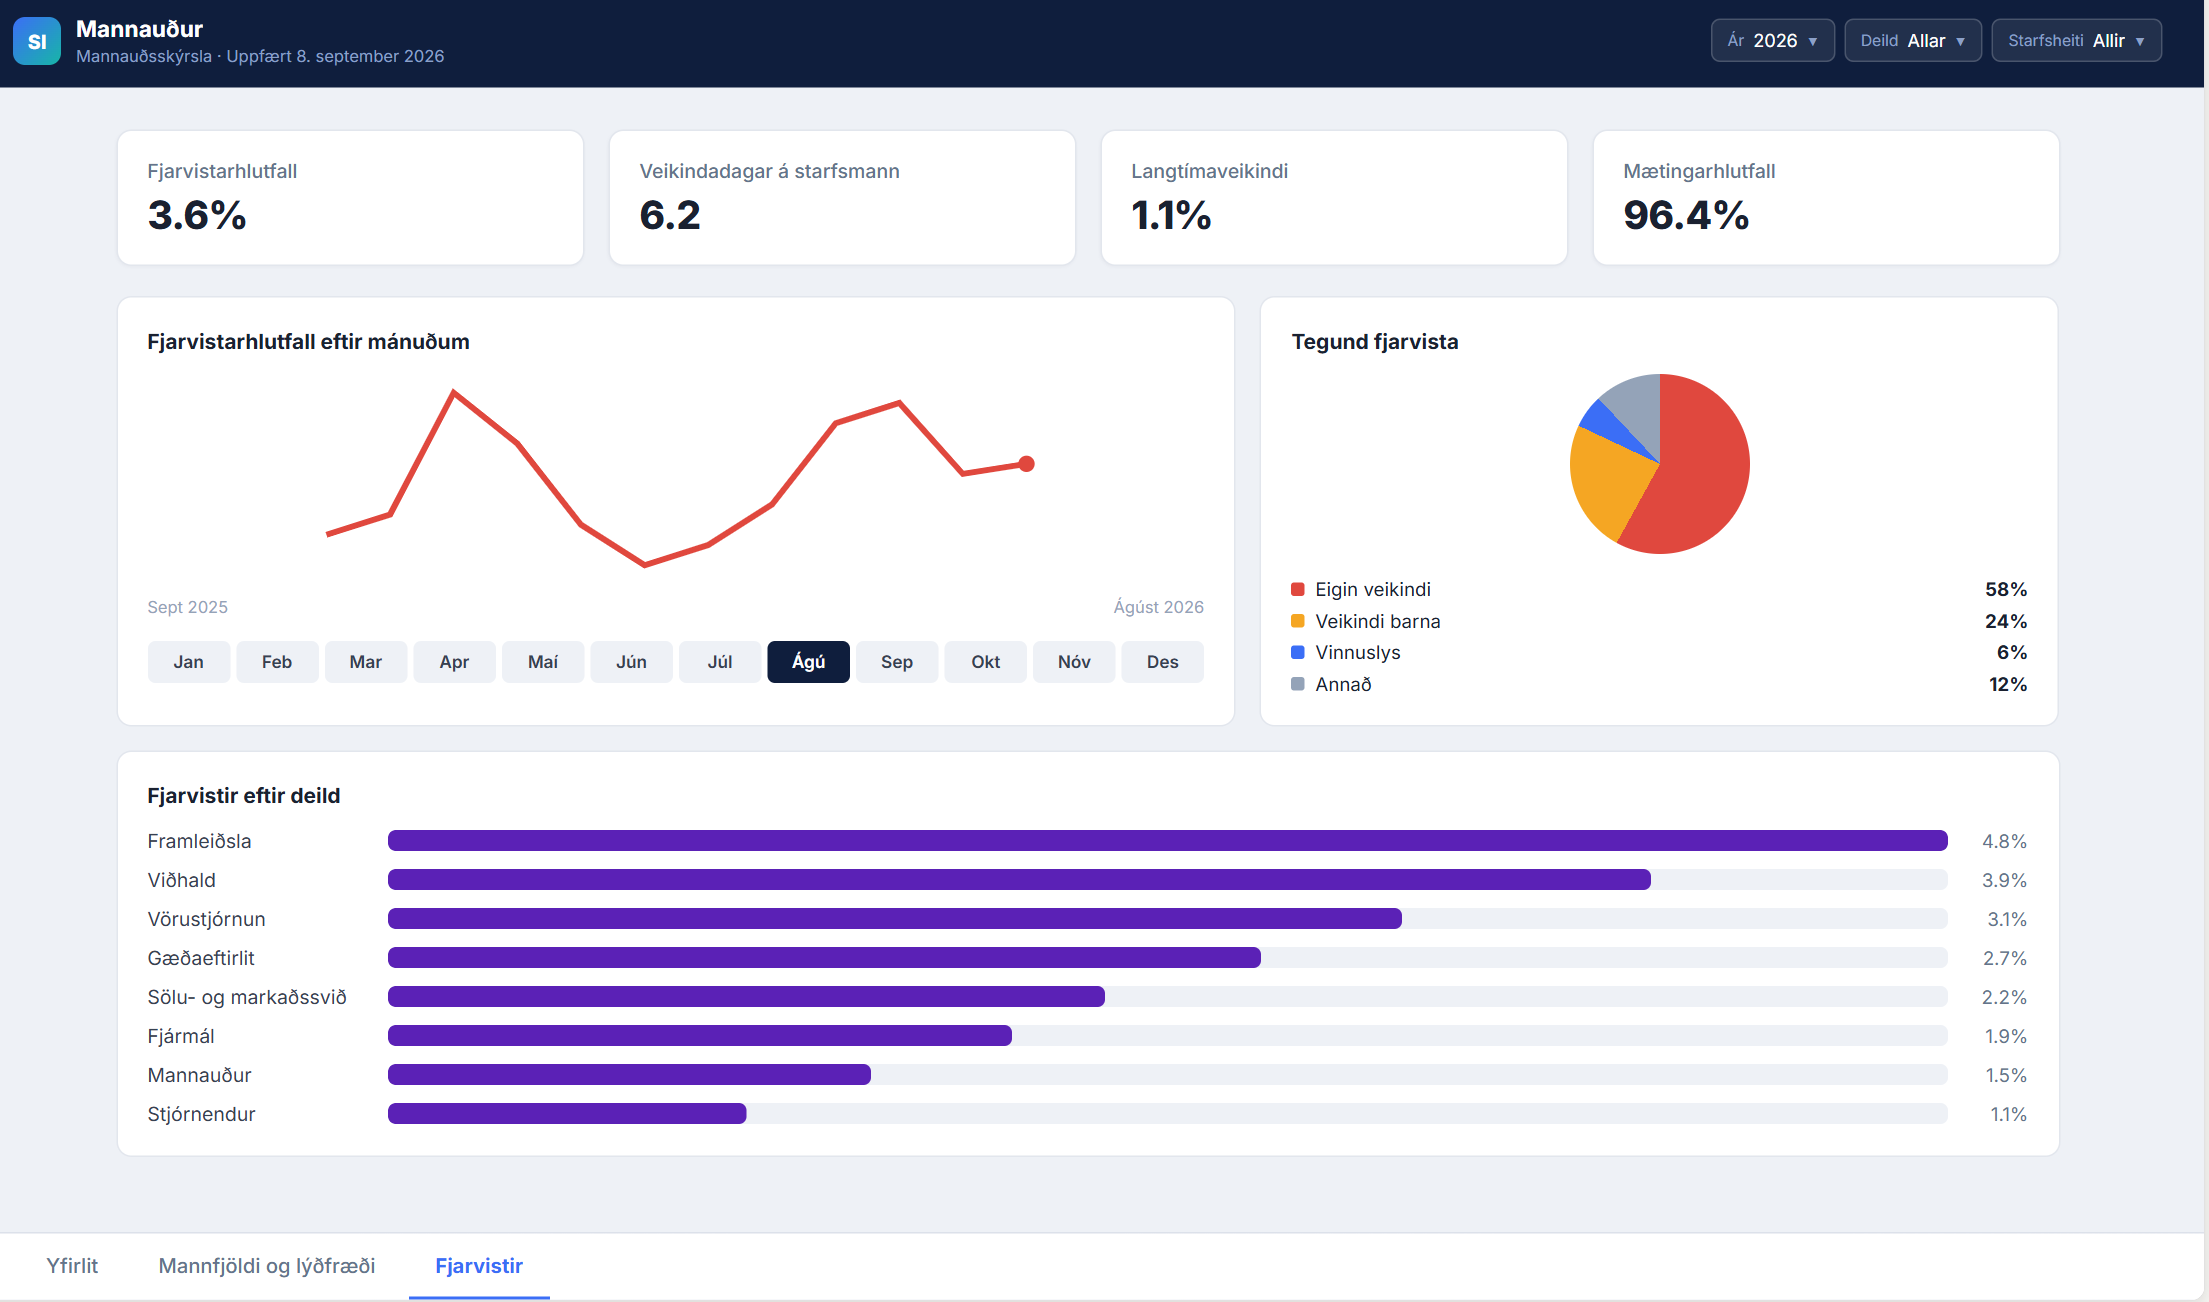Screen dimensions: 2209x1302
Task: Click the Viðhald department bar
Action: pyautogui.click(x=1019, y=880)
